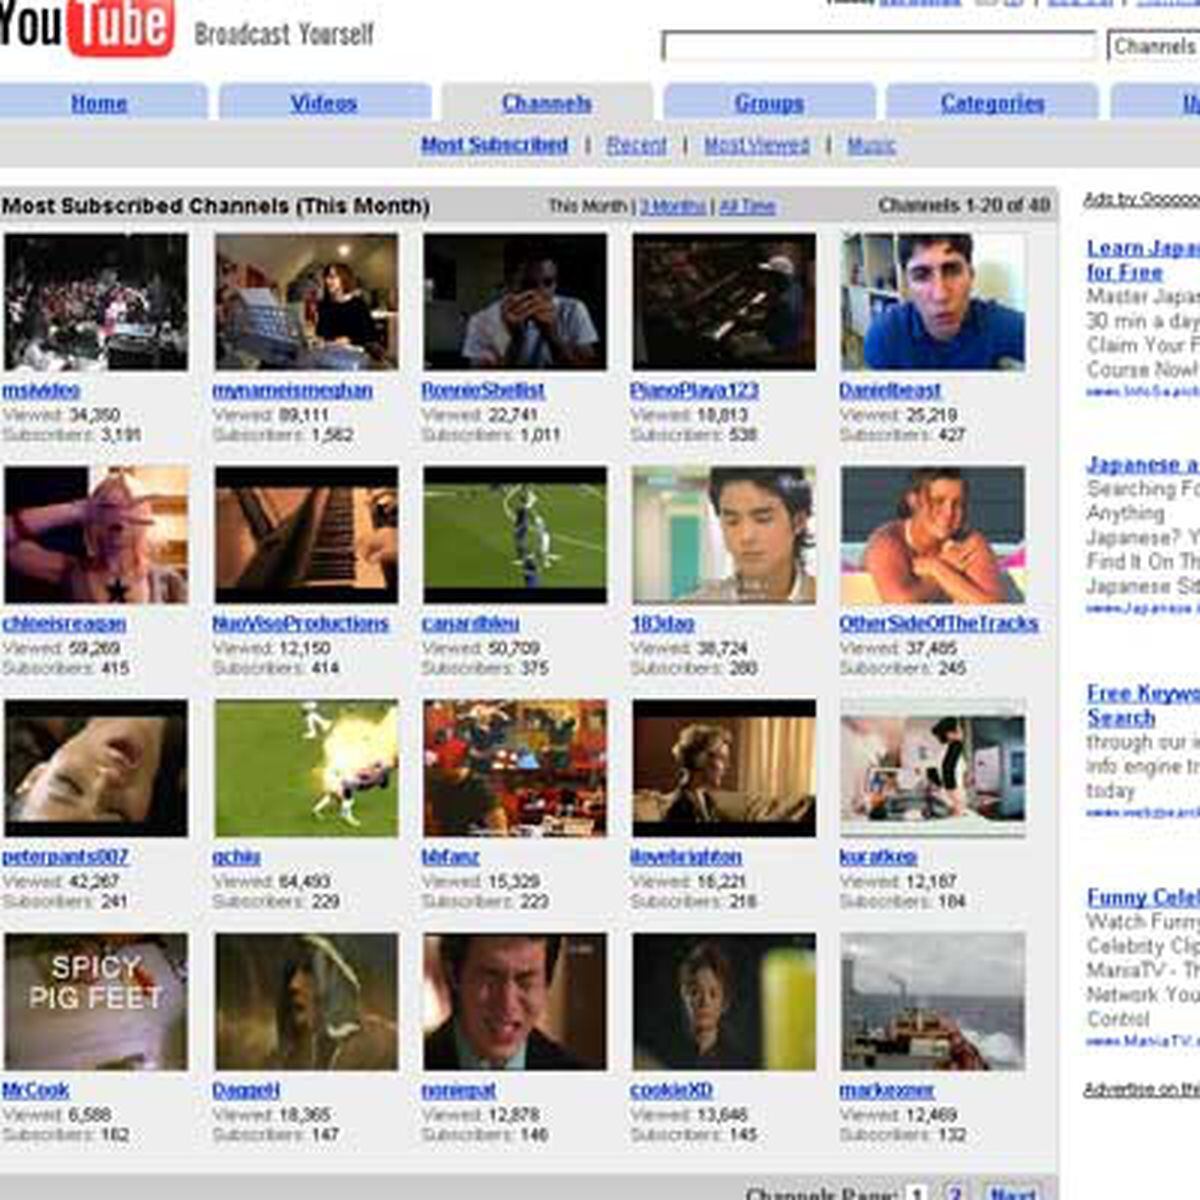The width and height of the screenshot is (1200, 1200).
Task: Select the Music channel filter
Action: pyautogui.click(x=870, y=145)
